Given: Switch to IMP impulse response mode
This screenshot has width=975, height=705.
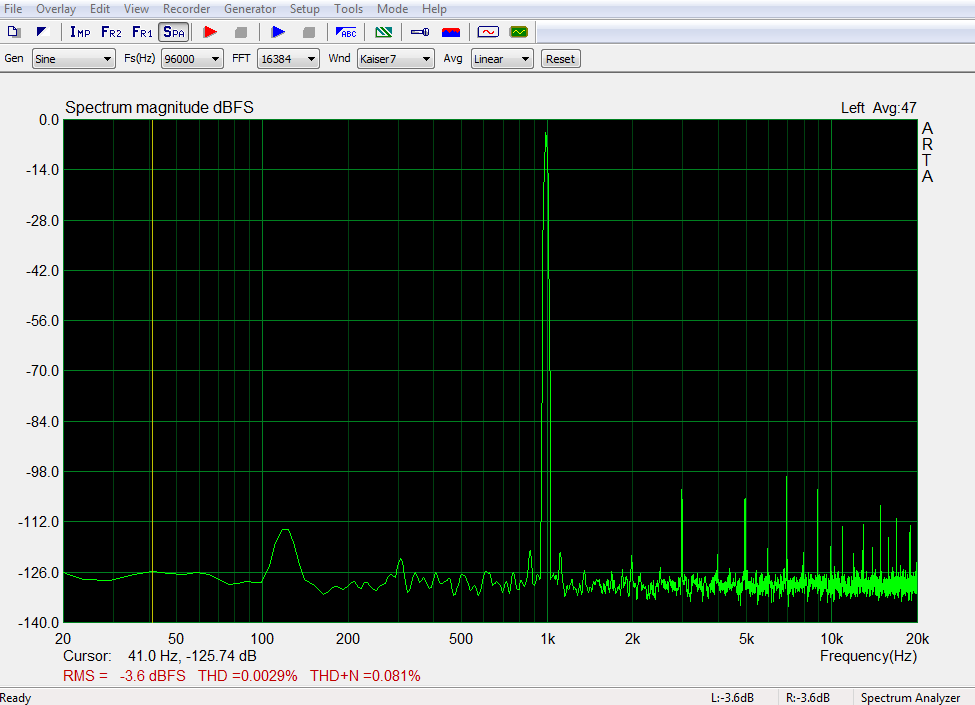Looking at the screenshot, I should pos(80,32).
